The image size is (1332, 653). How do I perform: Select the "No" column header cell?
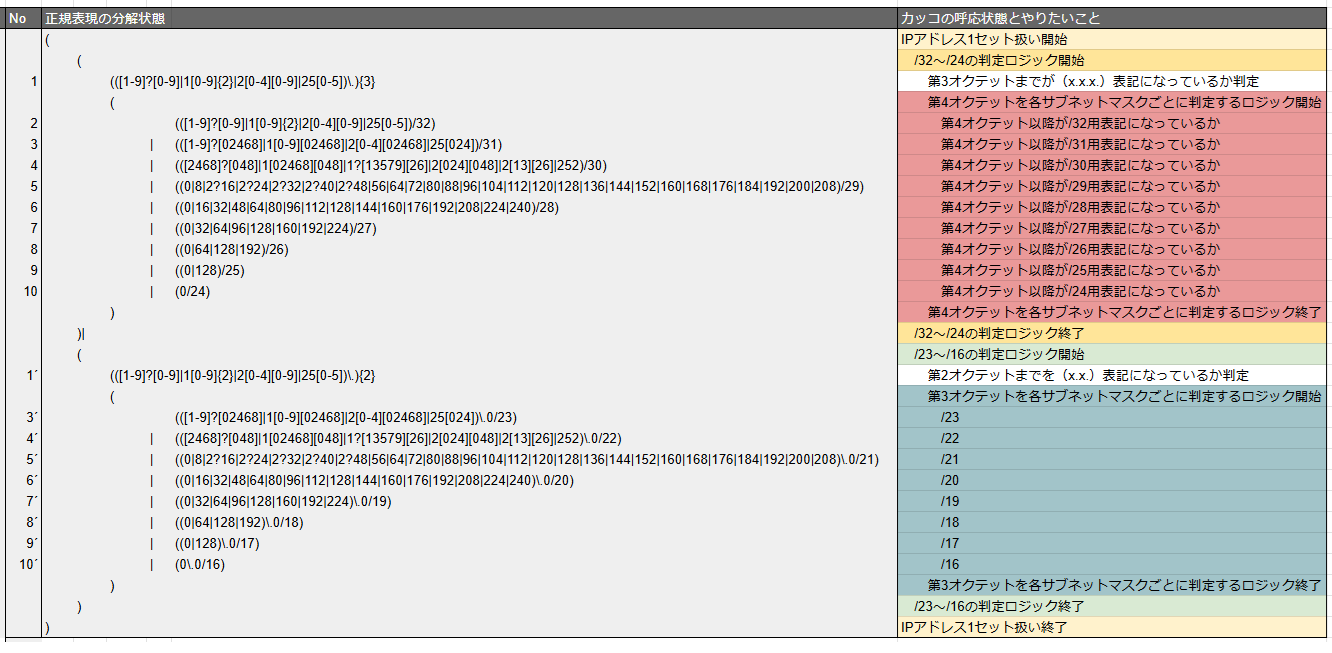23,18
